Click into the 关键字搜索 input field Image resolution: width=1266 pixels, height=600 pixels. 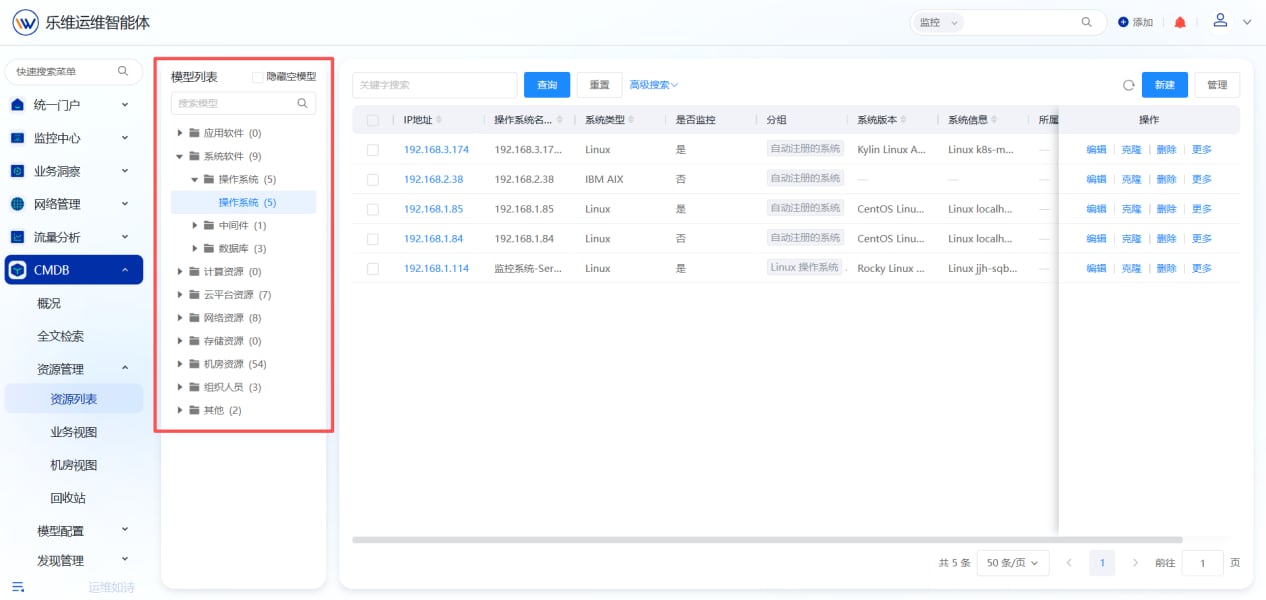coord(435,85)
